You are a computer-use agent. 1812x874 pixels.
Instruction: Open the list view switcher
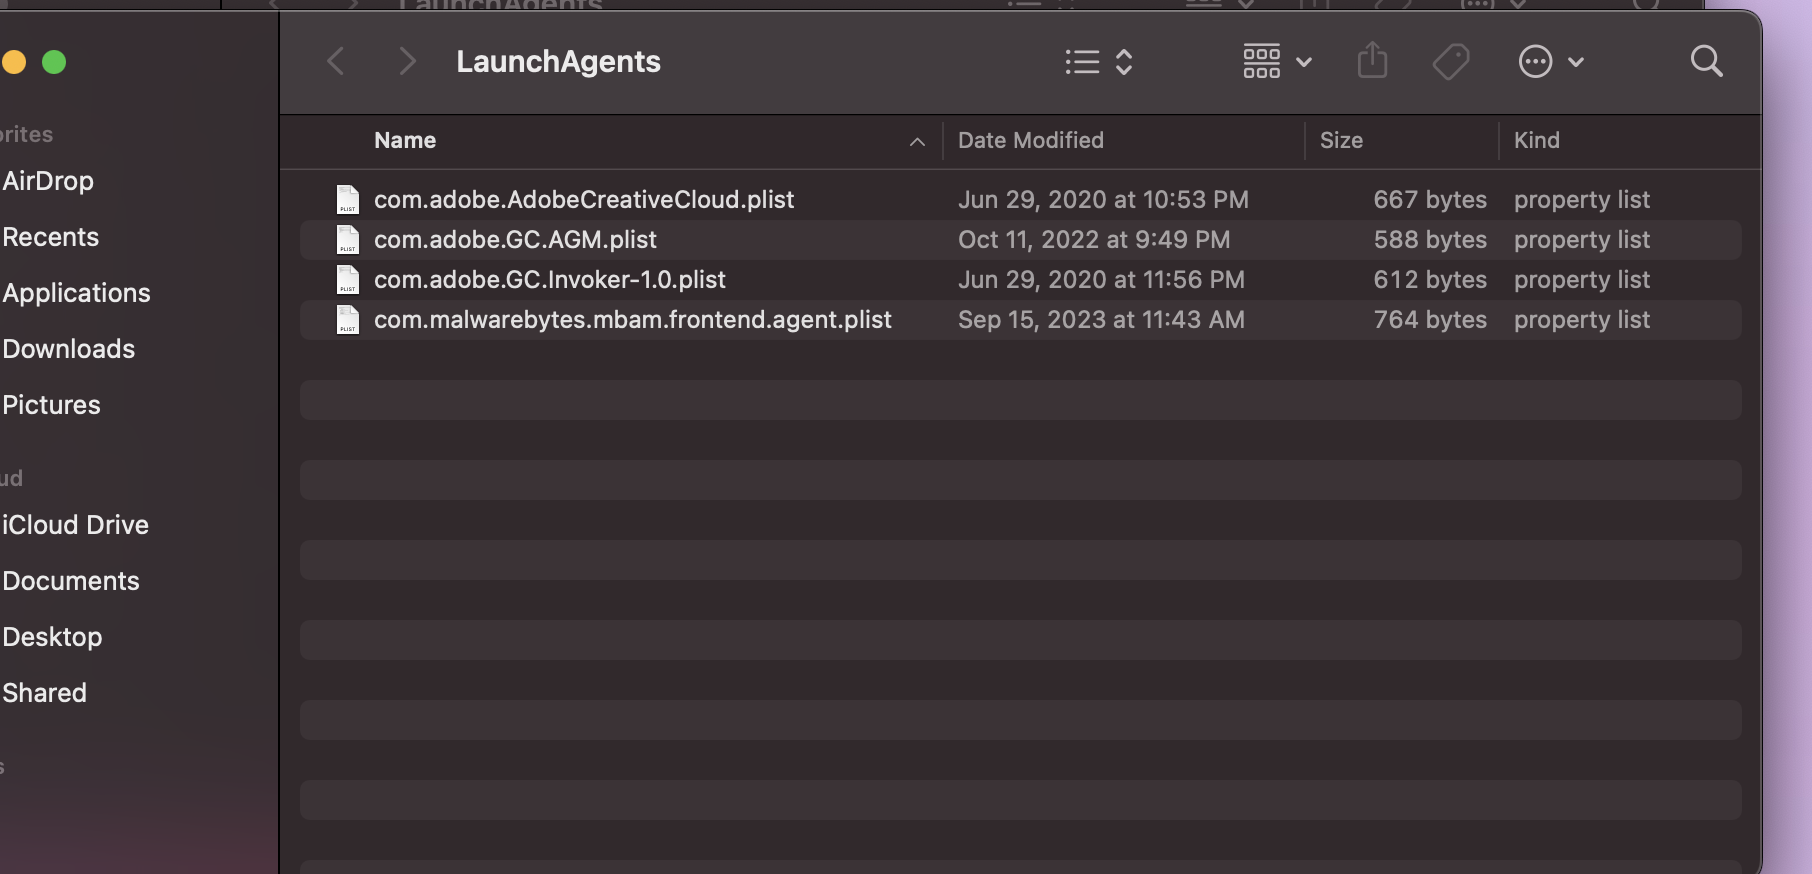click(1098, 62)
